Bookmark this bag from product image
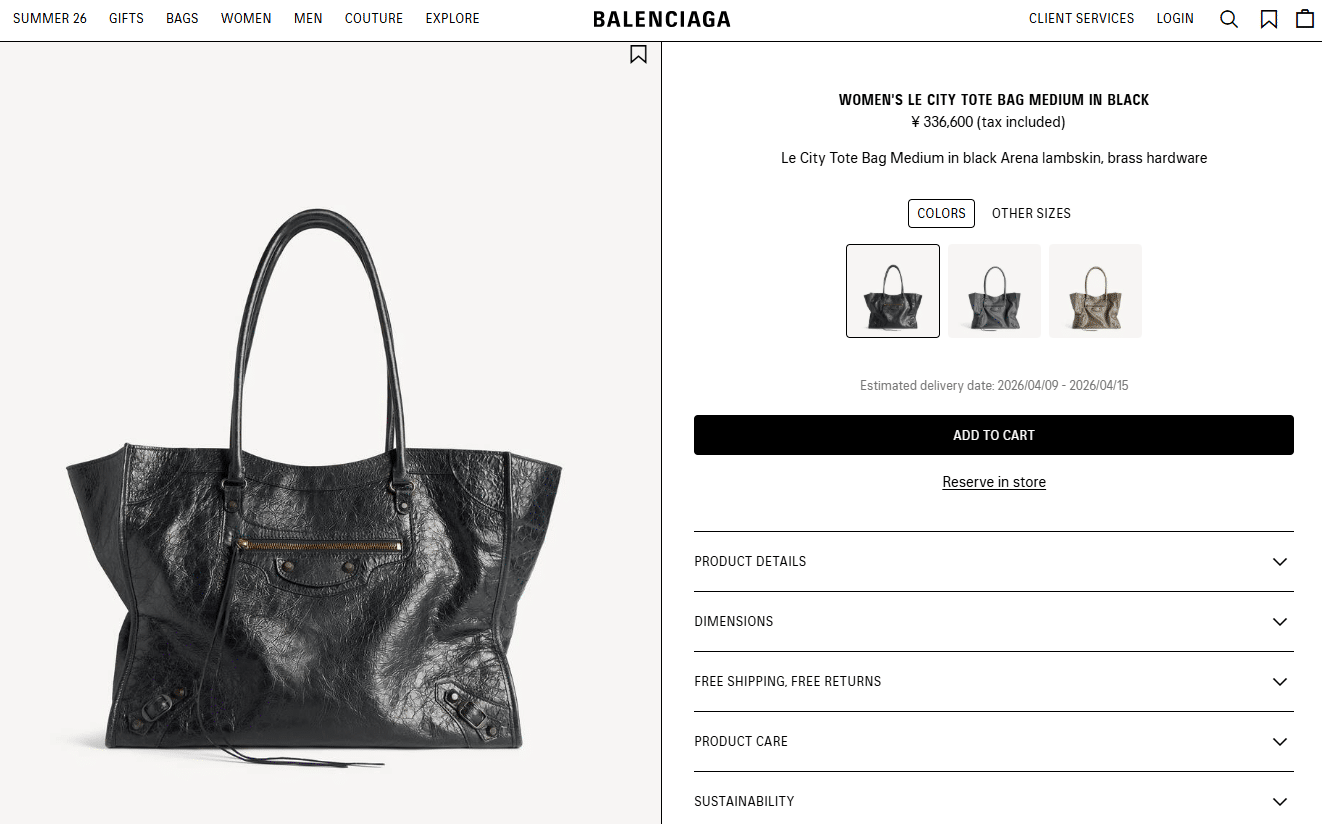This screenshot has width=1322, height=824. (x=638, y=54)
